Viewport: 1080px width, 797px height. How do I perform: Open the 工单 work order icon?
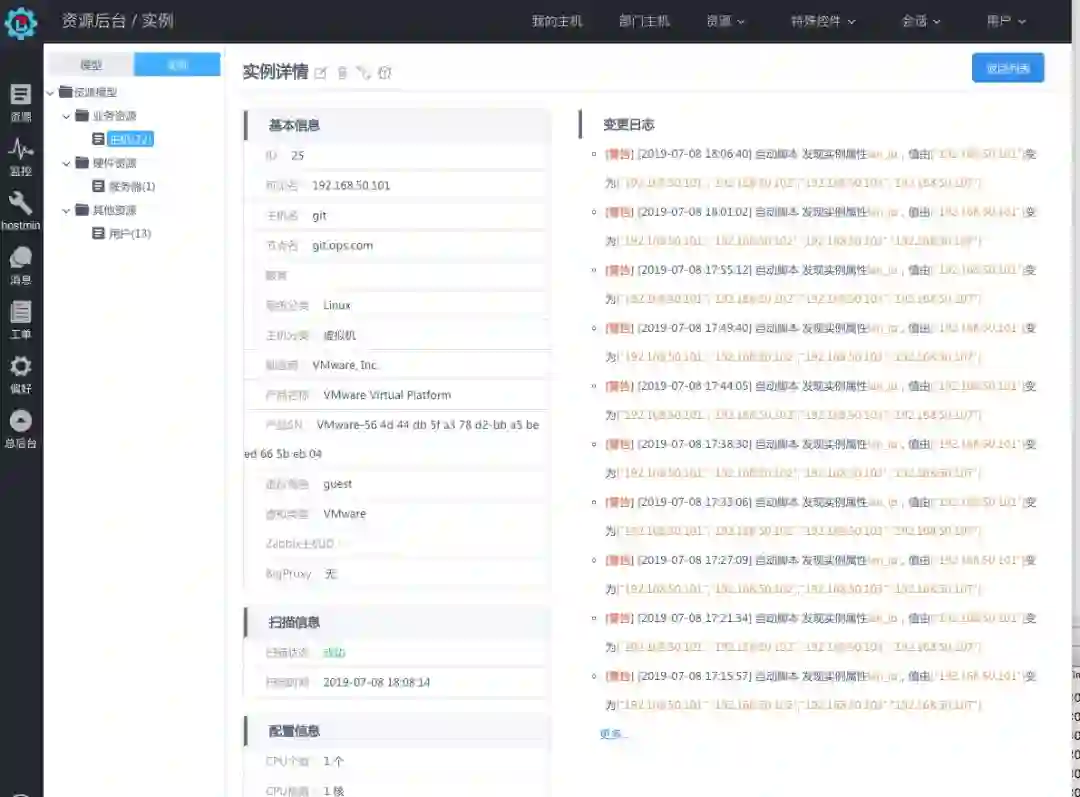tap(21, 320)
